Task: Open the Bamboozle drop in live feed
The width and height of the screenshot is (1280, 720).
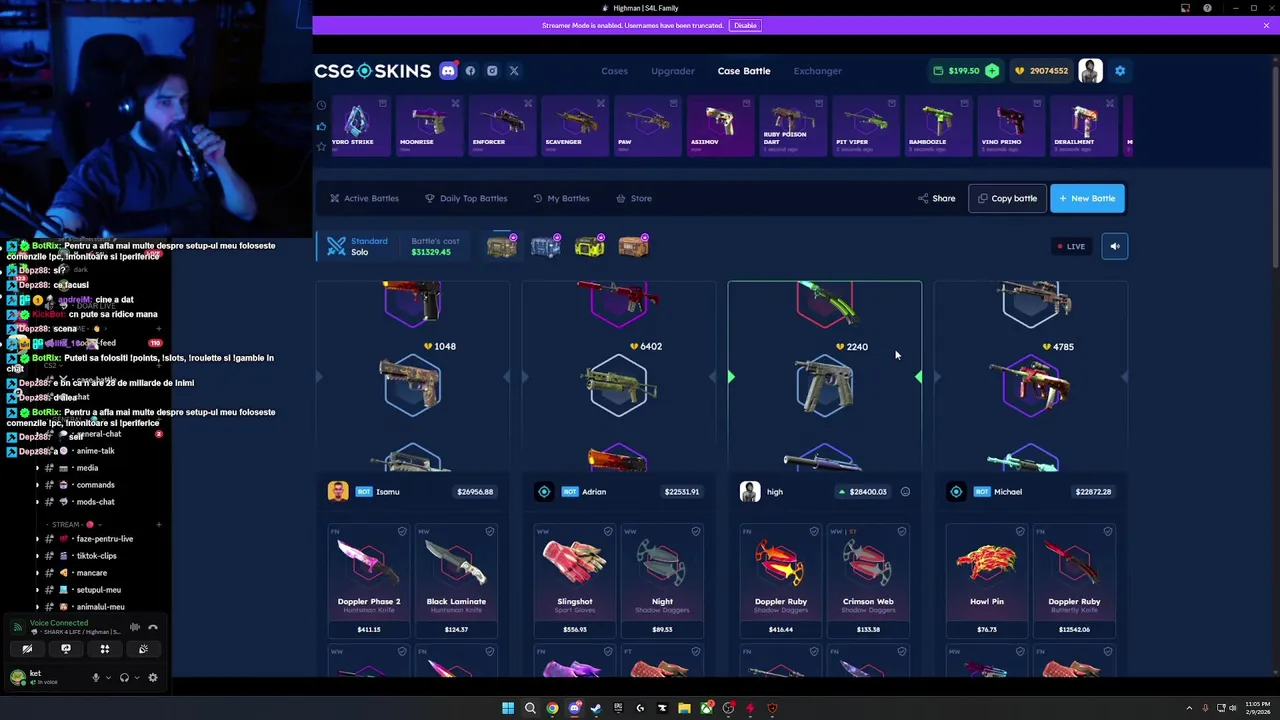Action: [937, 125]
